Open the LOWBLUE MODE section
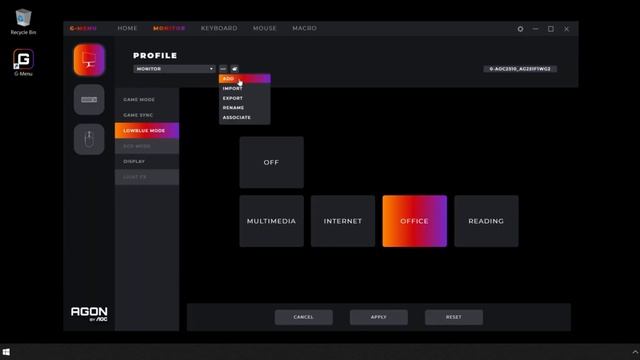Viewport: 640px width, 360px height. [147, 131]
